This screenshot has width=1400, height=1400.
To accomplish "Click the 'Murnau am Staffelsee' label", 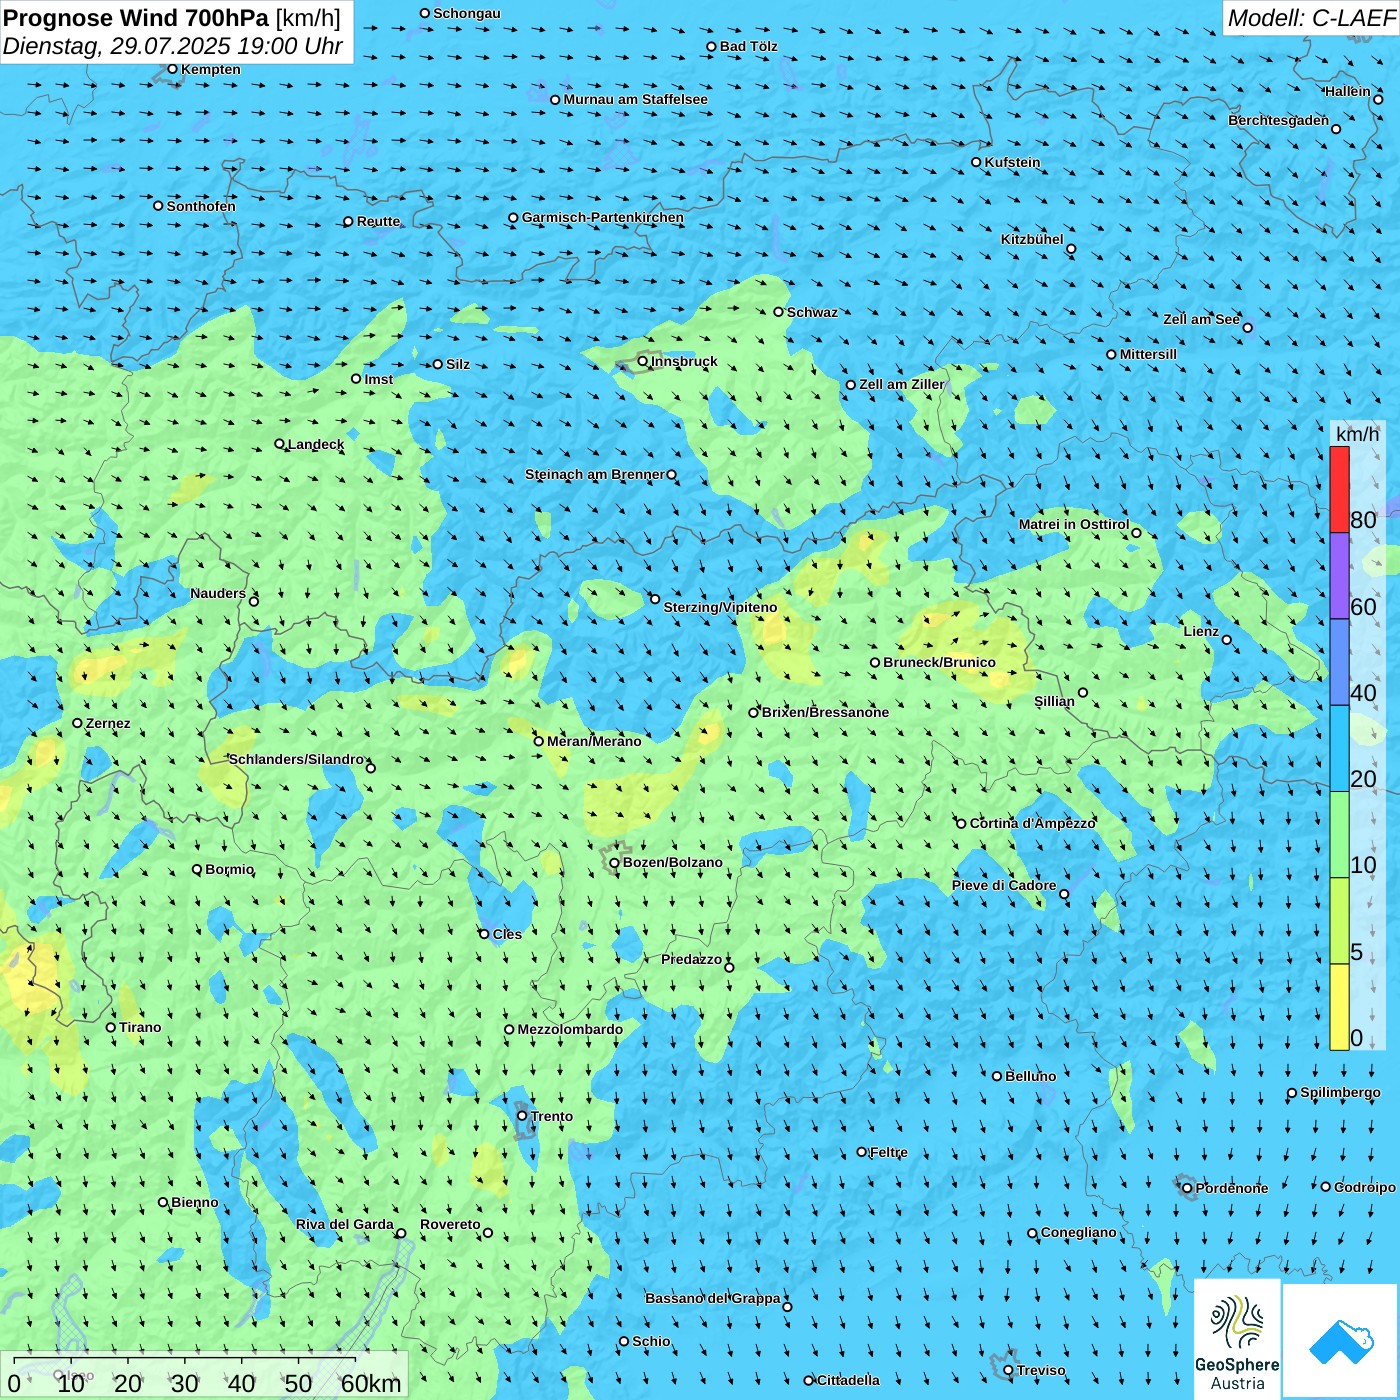I will [635, 99].
